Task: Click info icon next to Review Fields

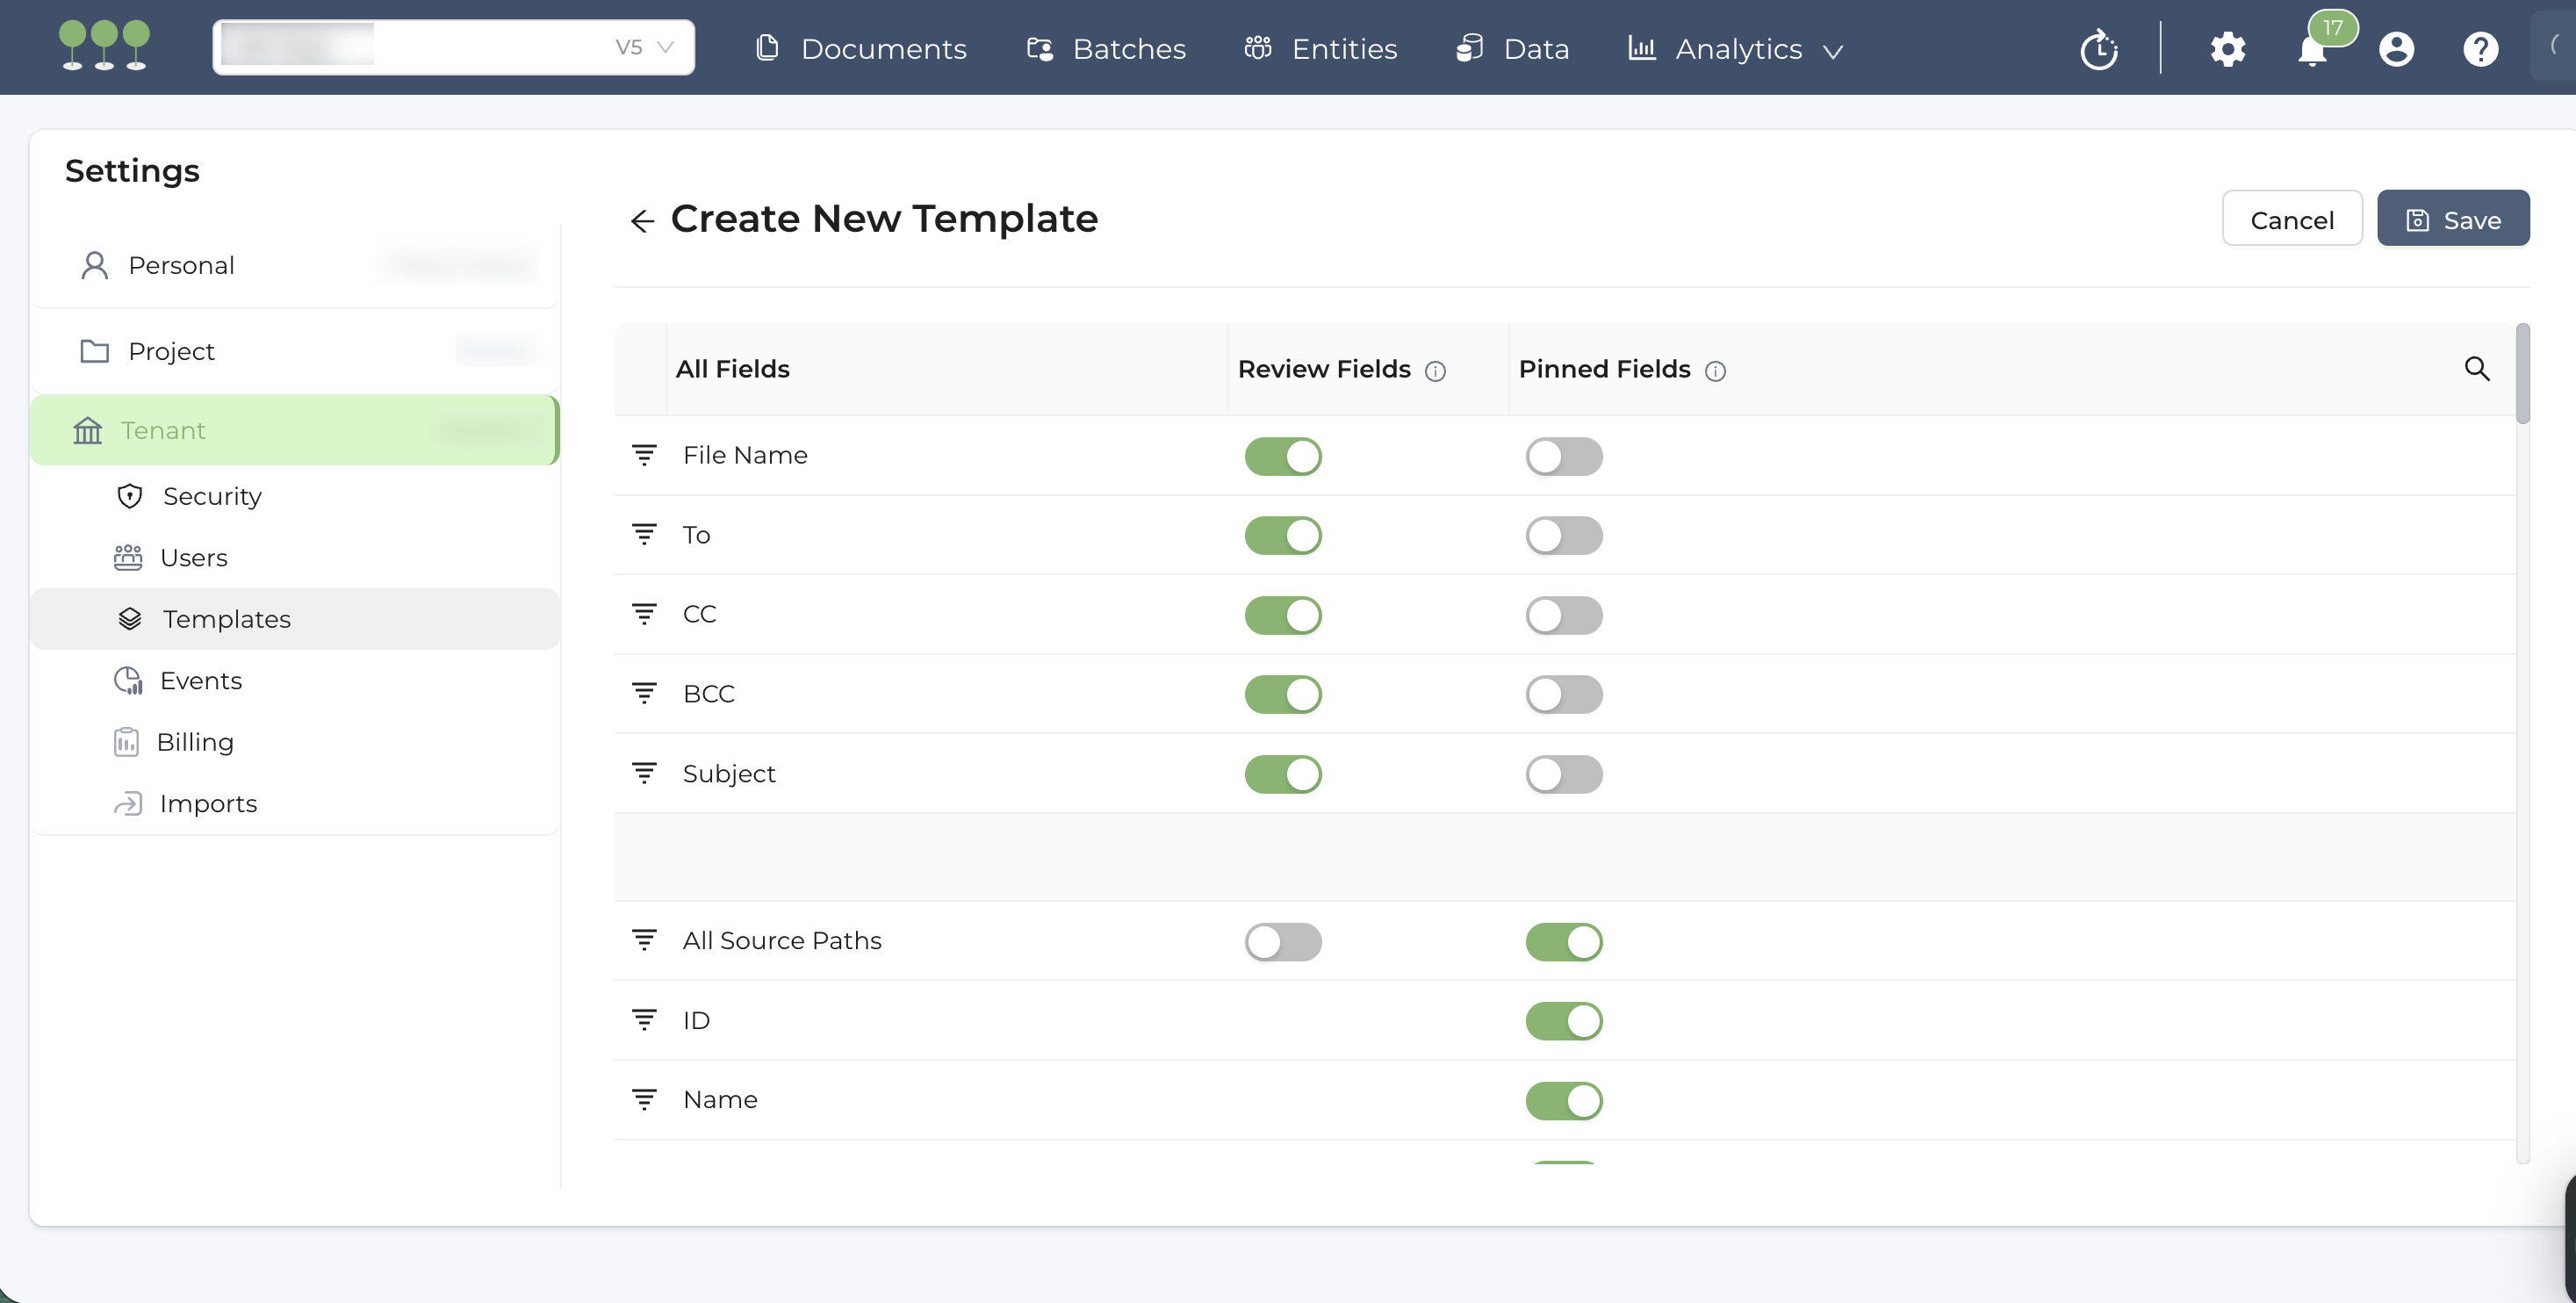Action: pyautogui.click(x=1435, y=372)
